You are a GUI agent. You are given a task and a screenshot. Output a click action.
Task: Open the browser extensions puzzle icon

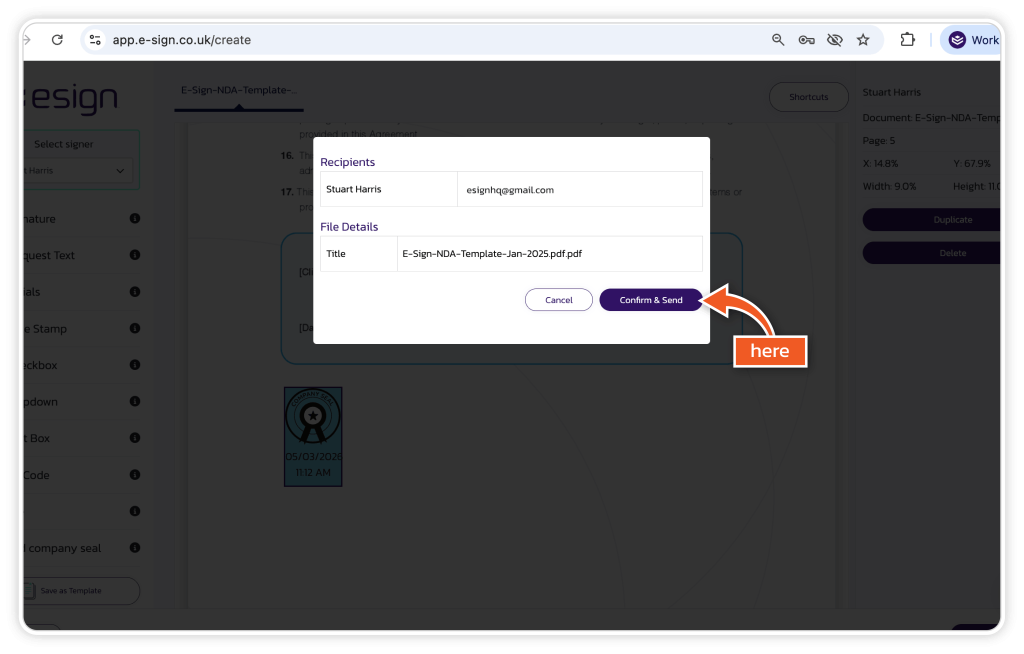pyautogui.click(x=907, y=40)
